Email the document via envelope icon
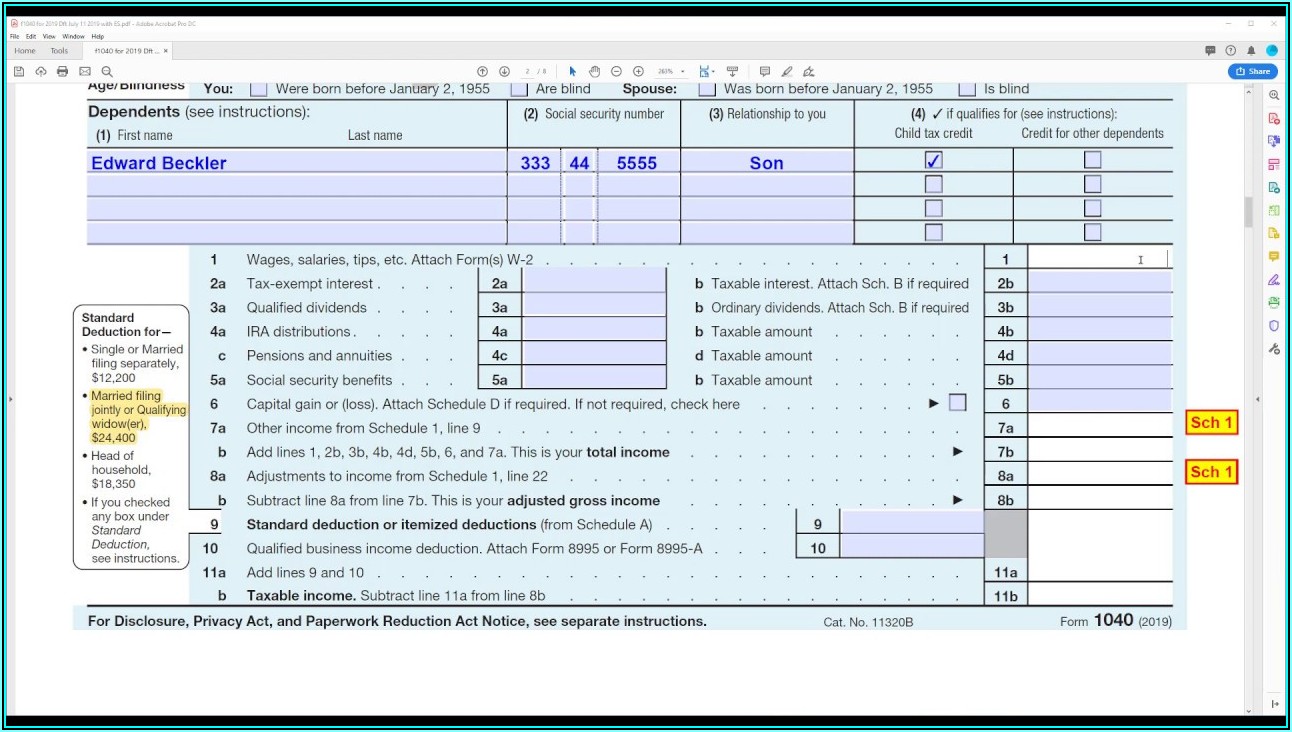The height and width of the screenshot is (732, 1292). (85, 71)
